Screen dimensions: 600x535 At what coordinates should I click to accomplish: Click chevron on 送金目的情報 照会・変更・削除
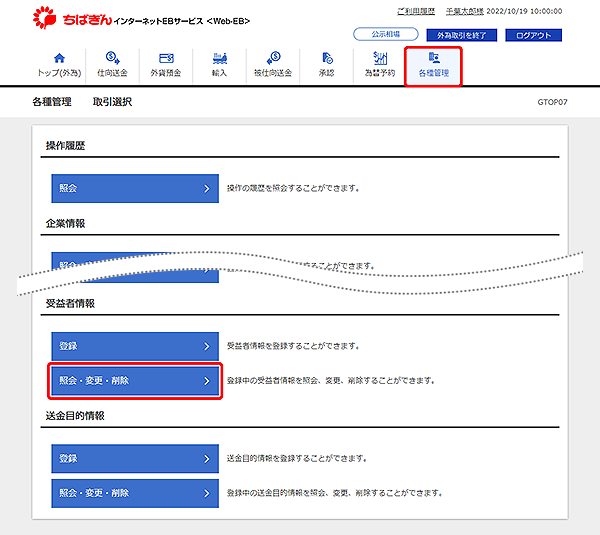(207, 493)
